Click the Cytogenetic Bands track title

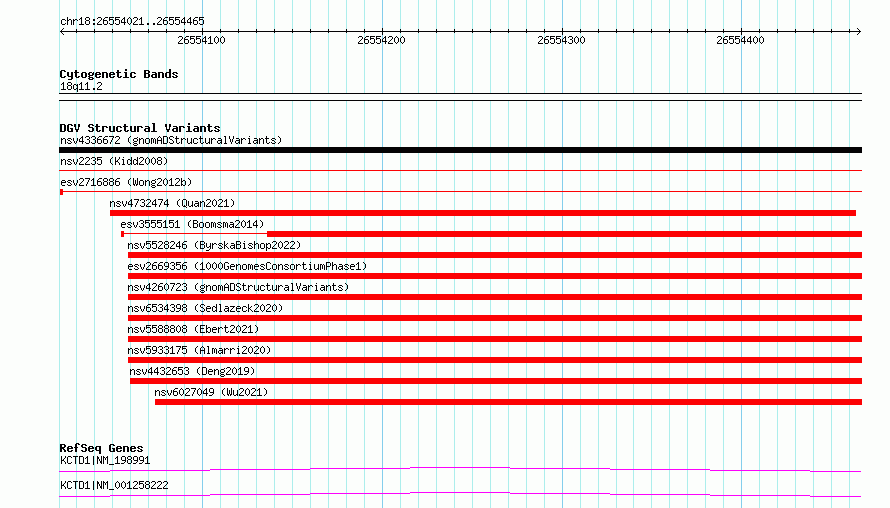119,74
